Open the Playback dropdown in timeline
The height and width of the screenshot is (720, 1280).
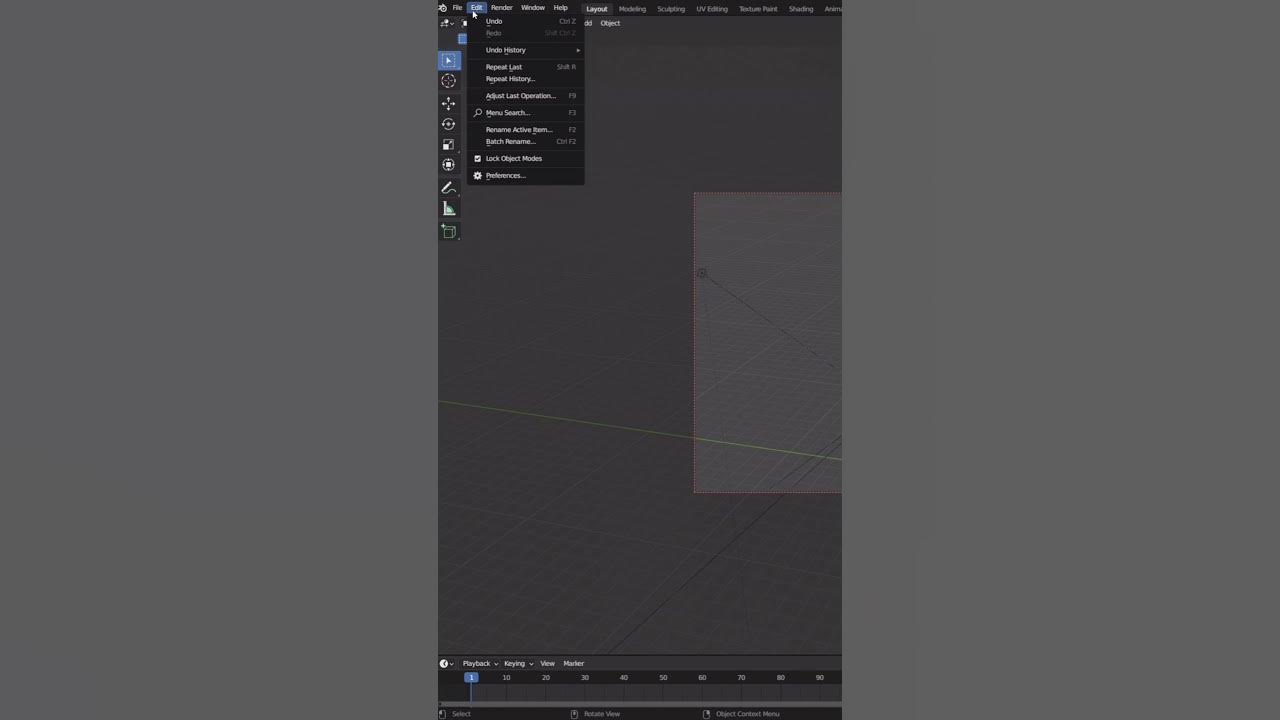click(480, 664)
